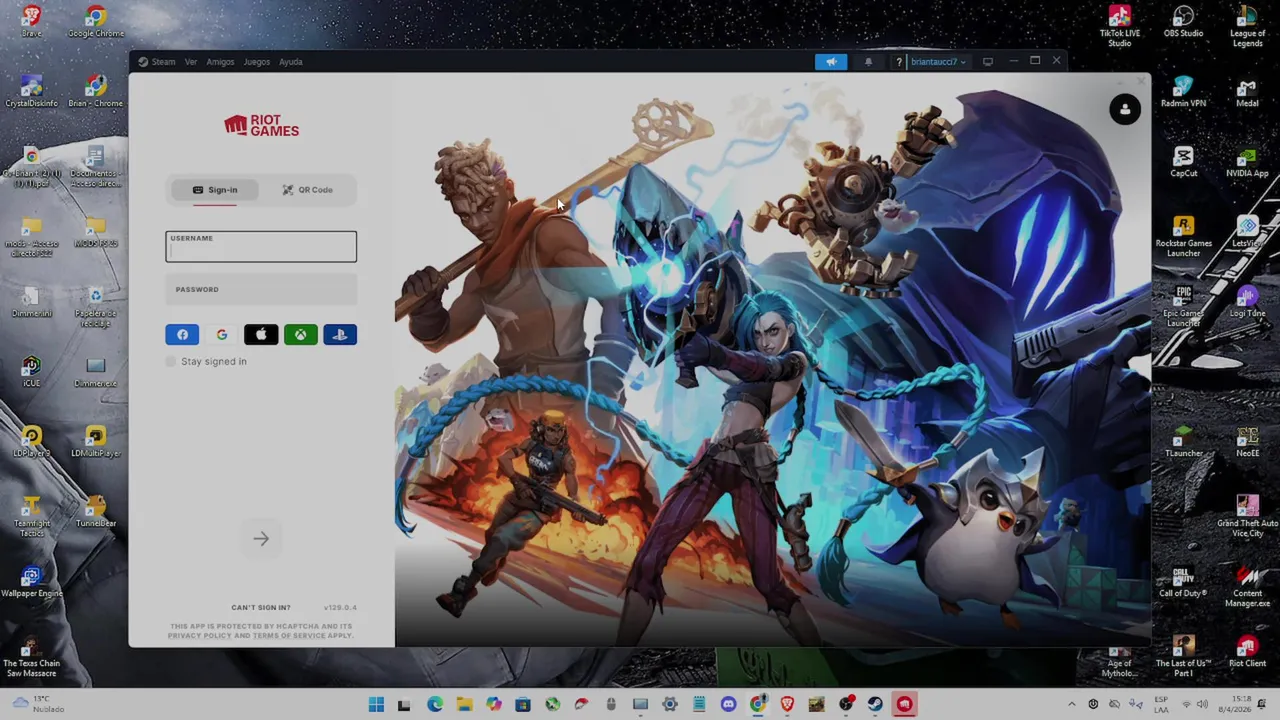Open Riot Client desktop shortcut

coord(1247,651)
